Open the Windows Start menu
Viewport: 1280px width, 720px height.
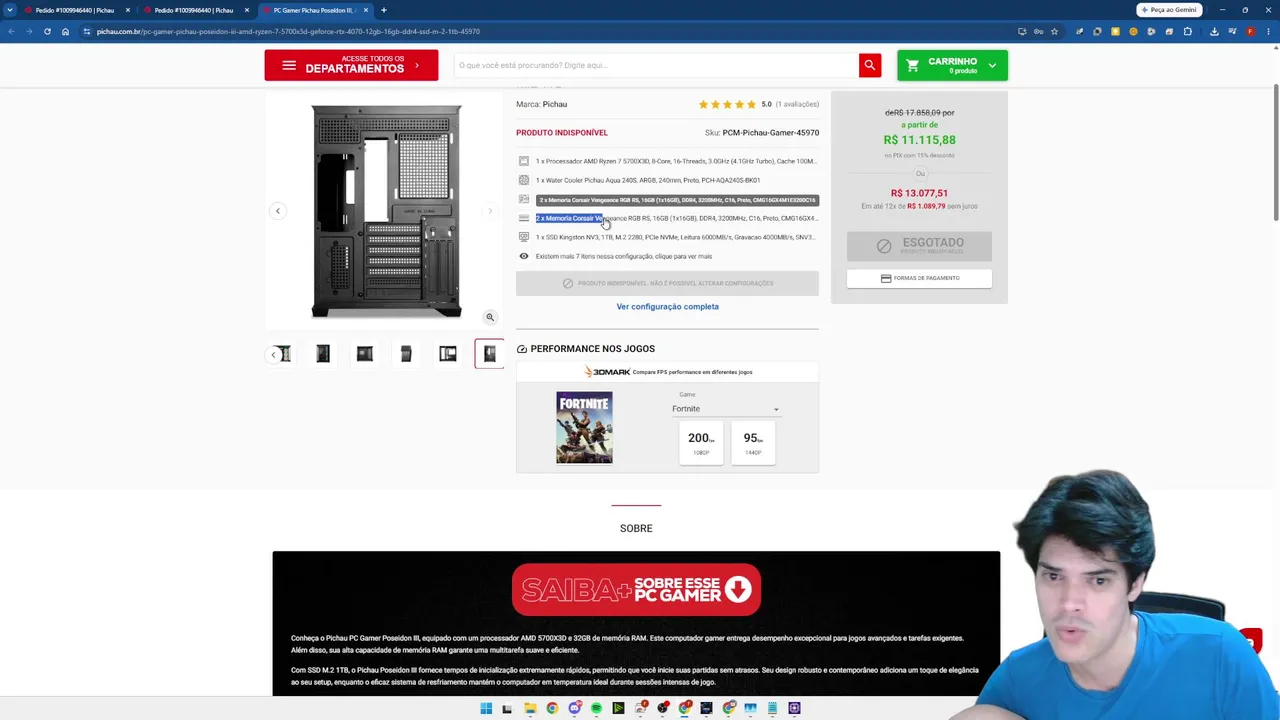click(486, 708)
